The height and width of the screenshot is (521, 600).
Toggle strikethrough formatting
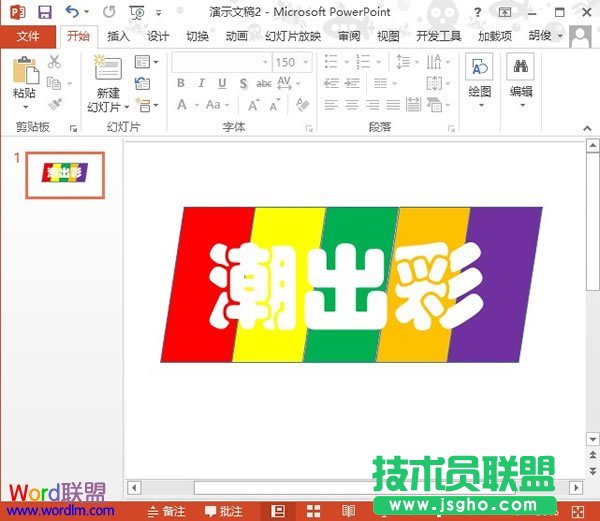tap(264, 83)
